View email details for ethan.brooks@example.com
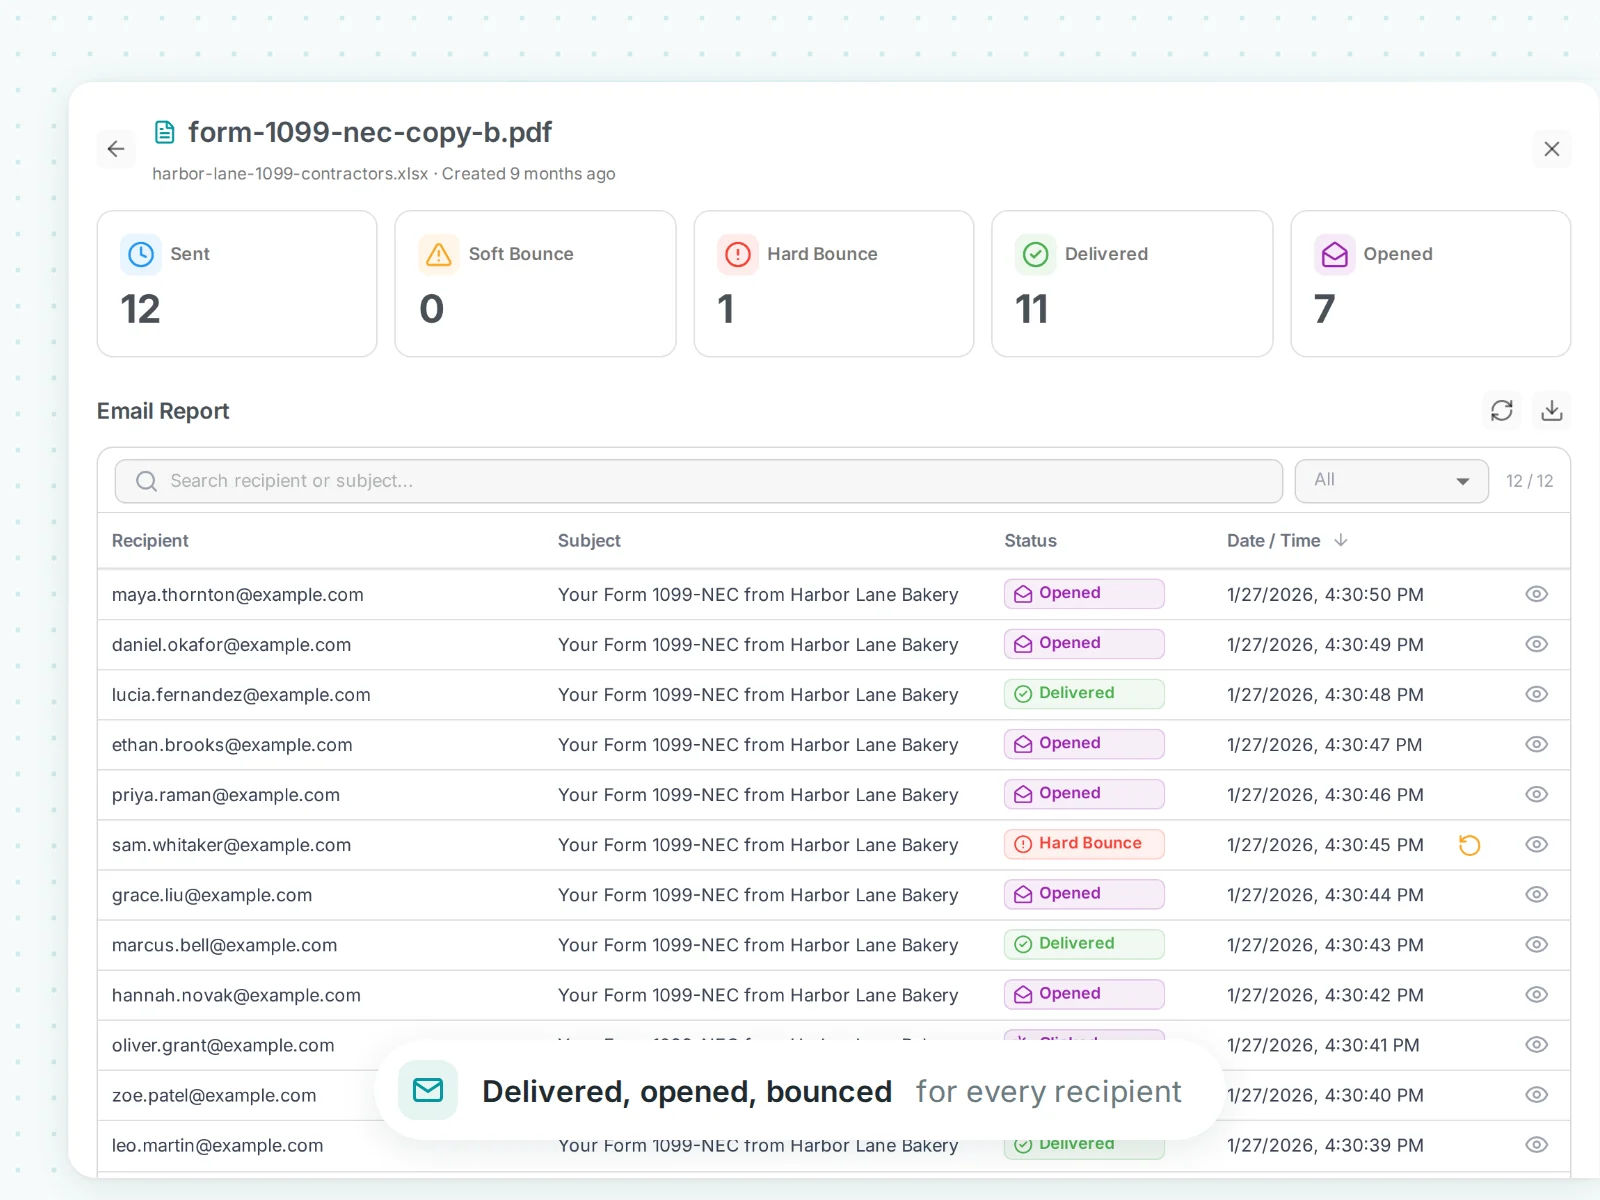Screen dimensions: 1600x1200 click(x=1536, y=744)
